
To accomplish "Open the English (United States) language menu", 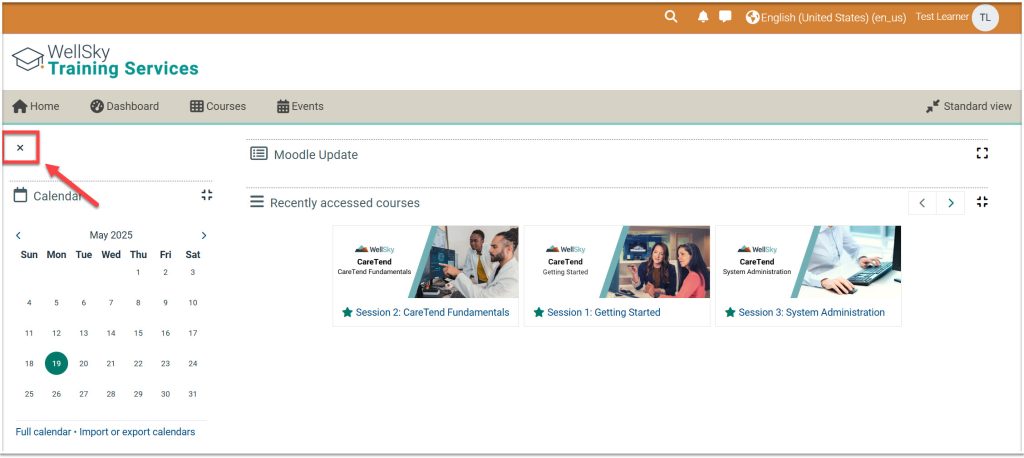I will [826, 18].
